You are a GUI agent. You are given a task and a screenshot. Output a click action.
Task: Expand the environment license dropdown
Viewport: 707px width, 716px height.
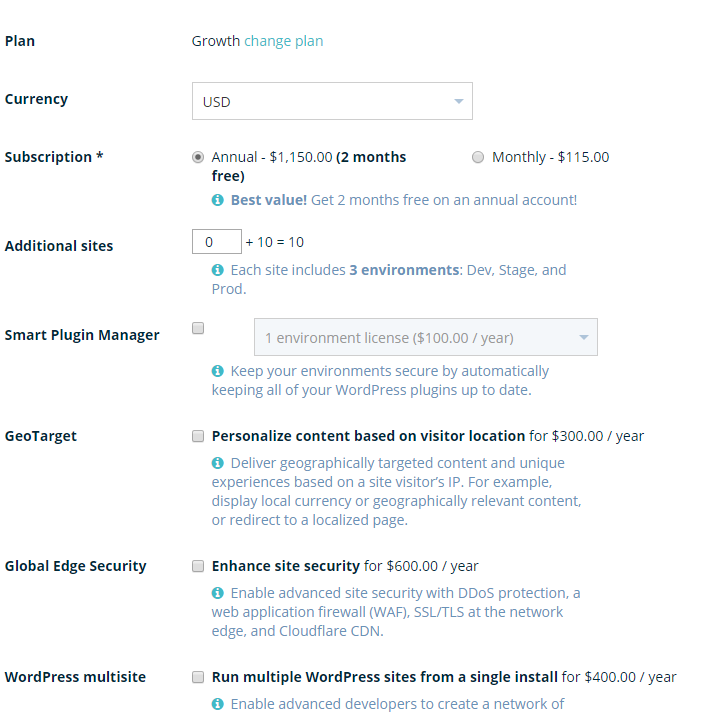[425, 338]
